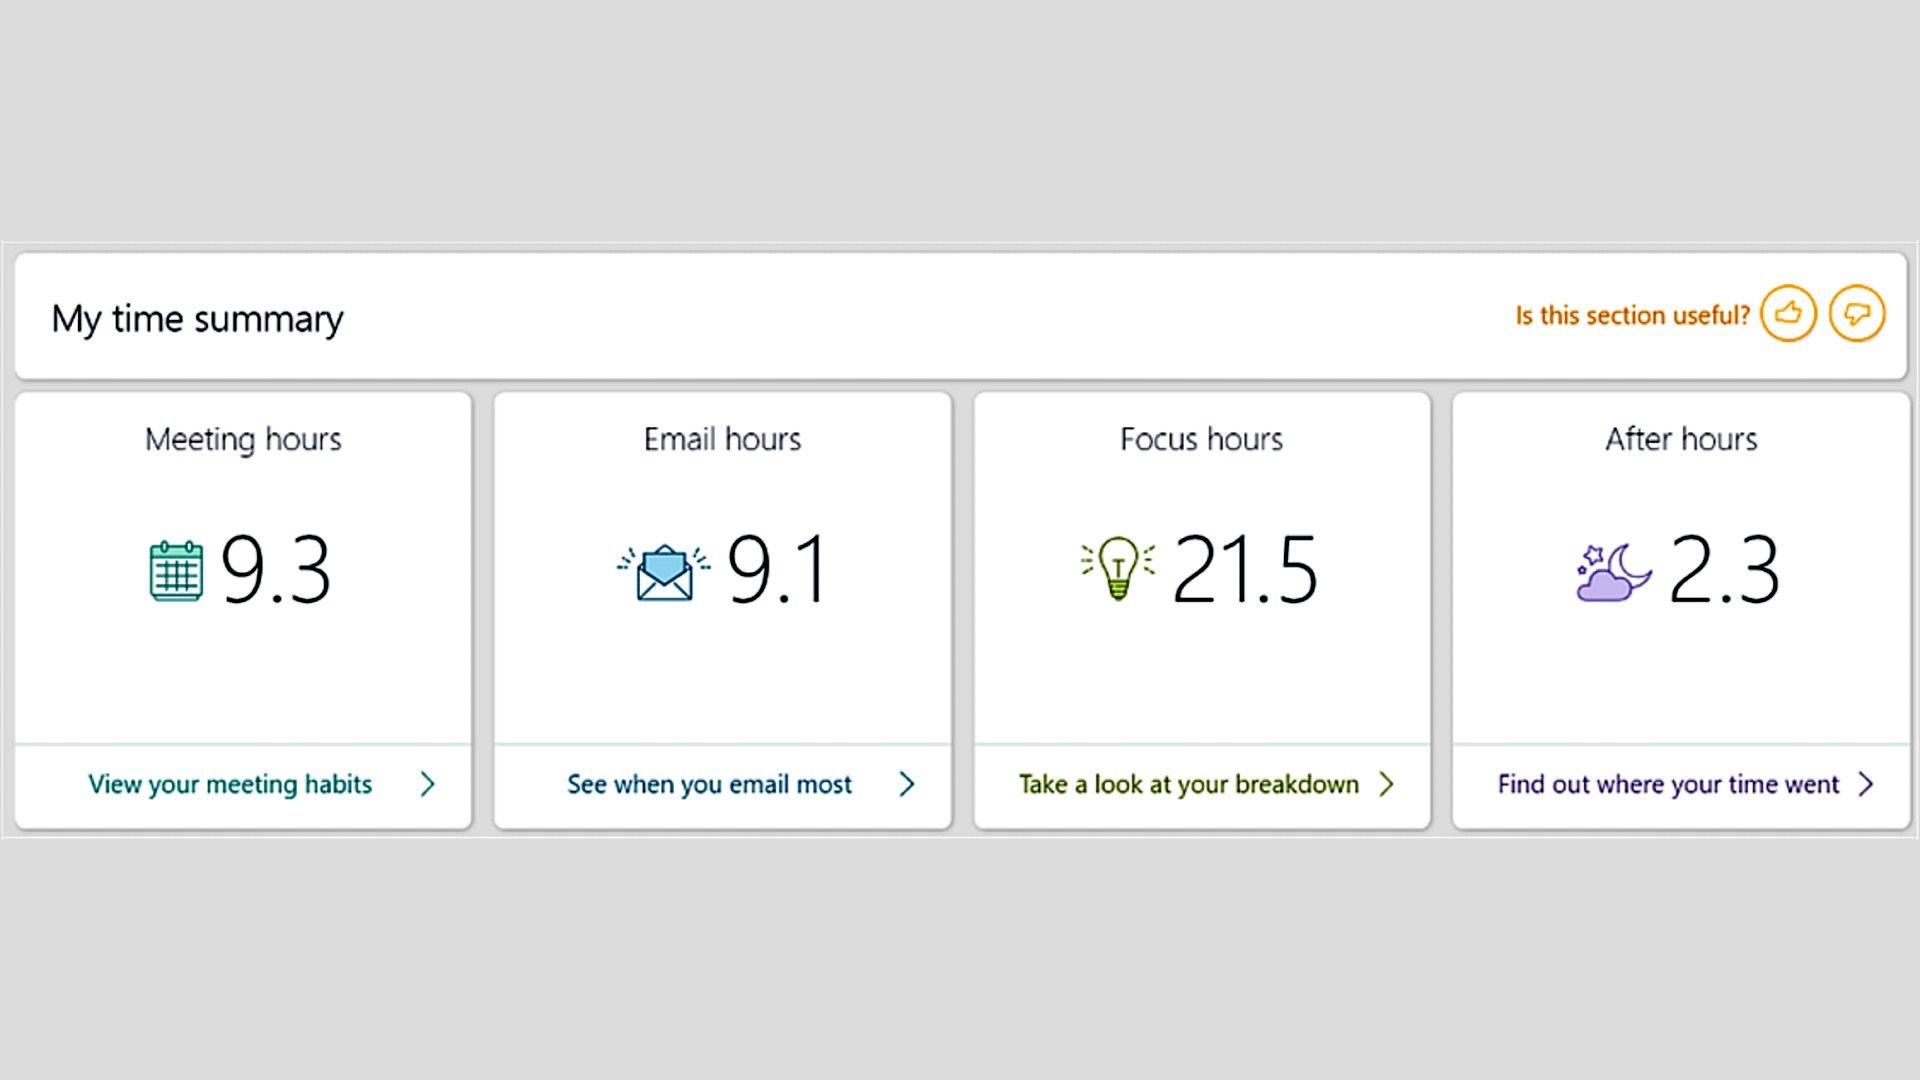Image resolution: width=1920 pixels, height=1080 pixels.
Task: Click the thumbs up feedback icon
Action: coord(1788,314)
